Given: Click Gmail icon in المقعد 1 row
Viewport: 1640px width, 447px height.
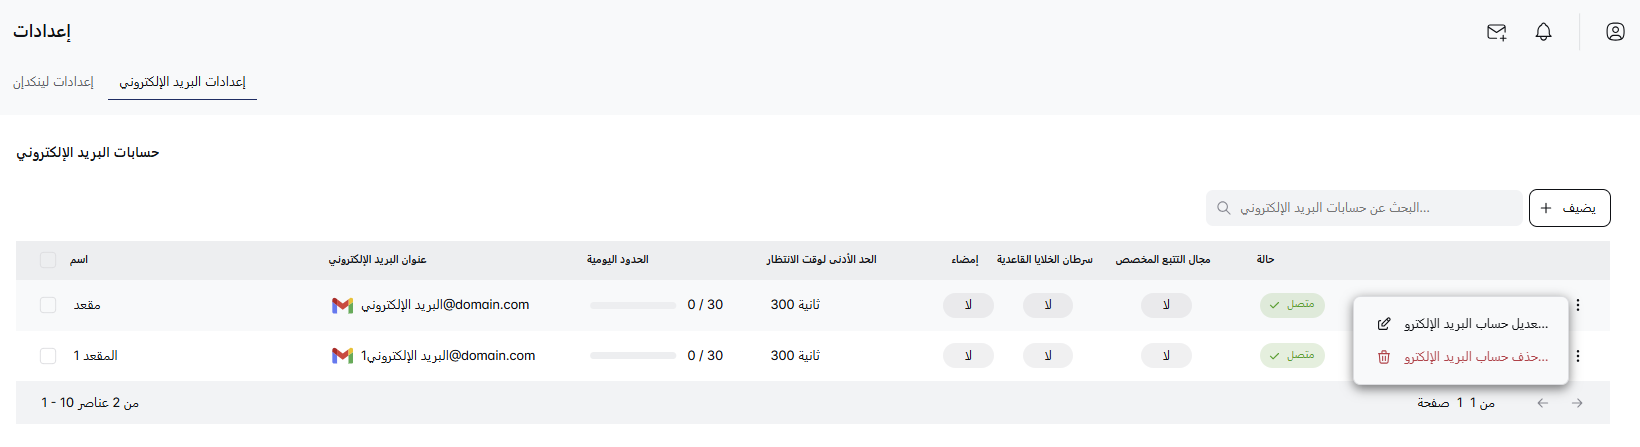Looking at the screenshot, I should tap(342, 356).
